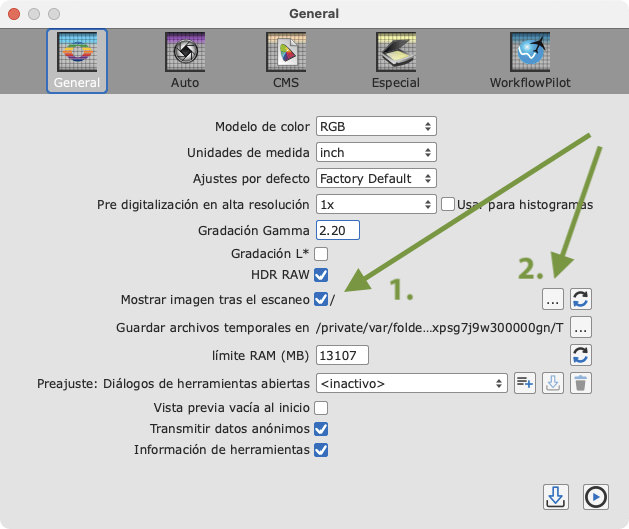Viewport: 629px width, 529px height.
Task: Click the bottom-right play arrow icon
Action: [x=595, y=496]
